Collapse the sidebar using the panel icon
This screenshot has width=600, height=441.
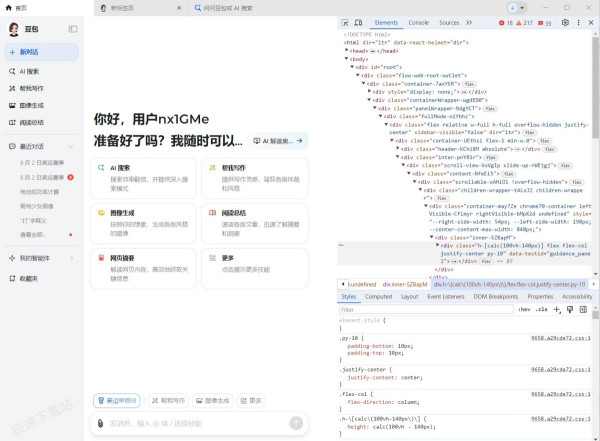73,29
